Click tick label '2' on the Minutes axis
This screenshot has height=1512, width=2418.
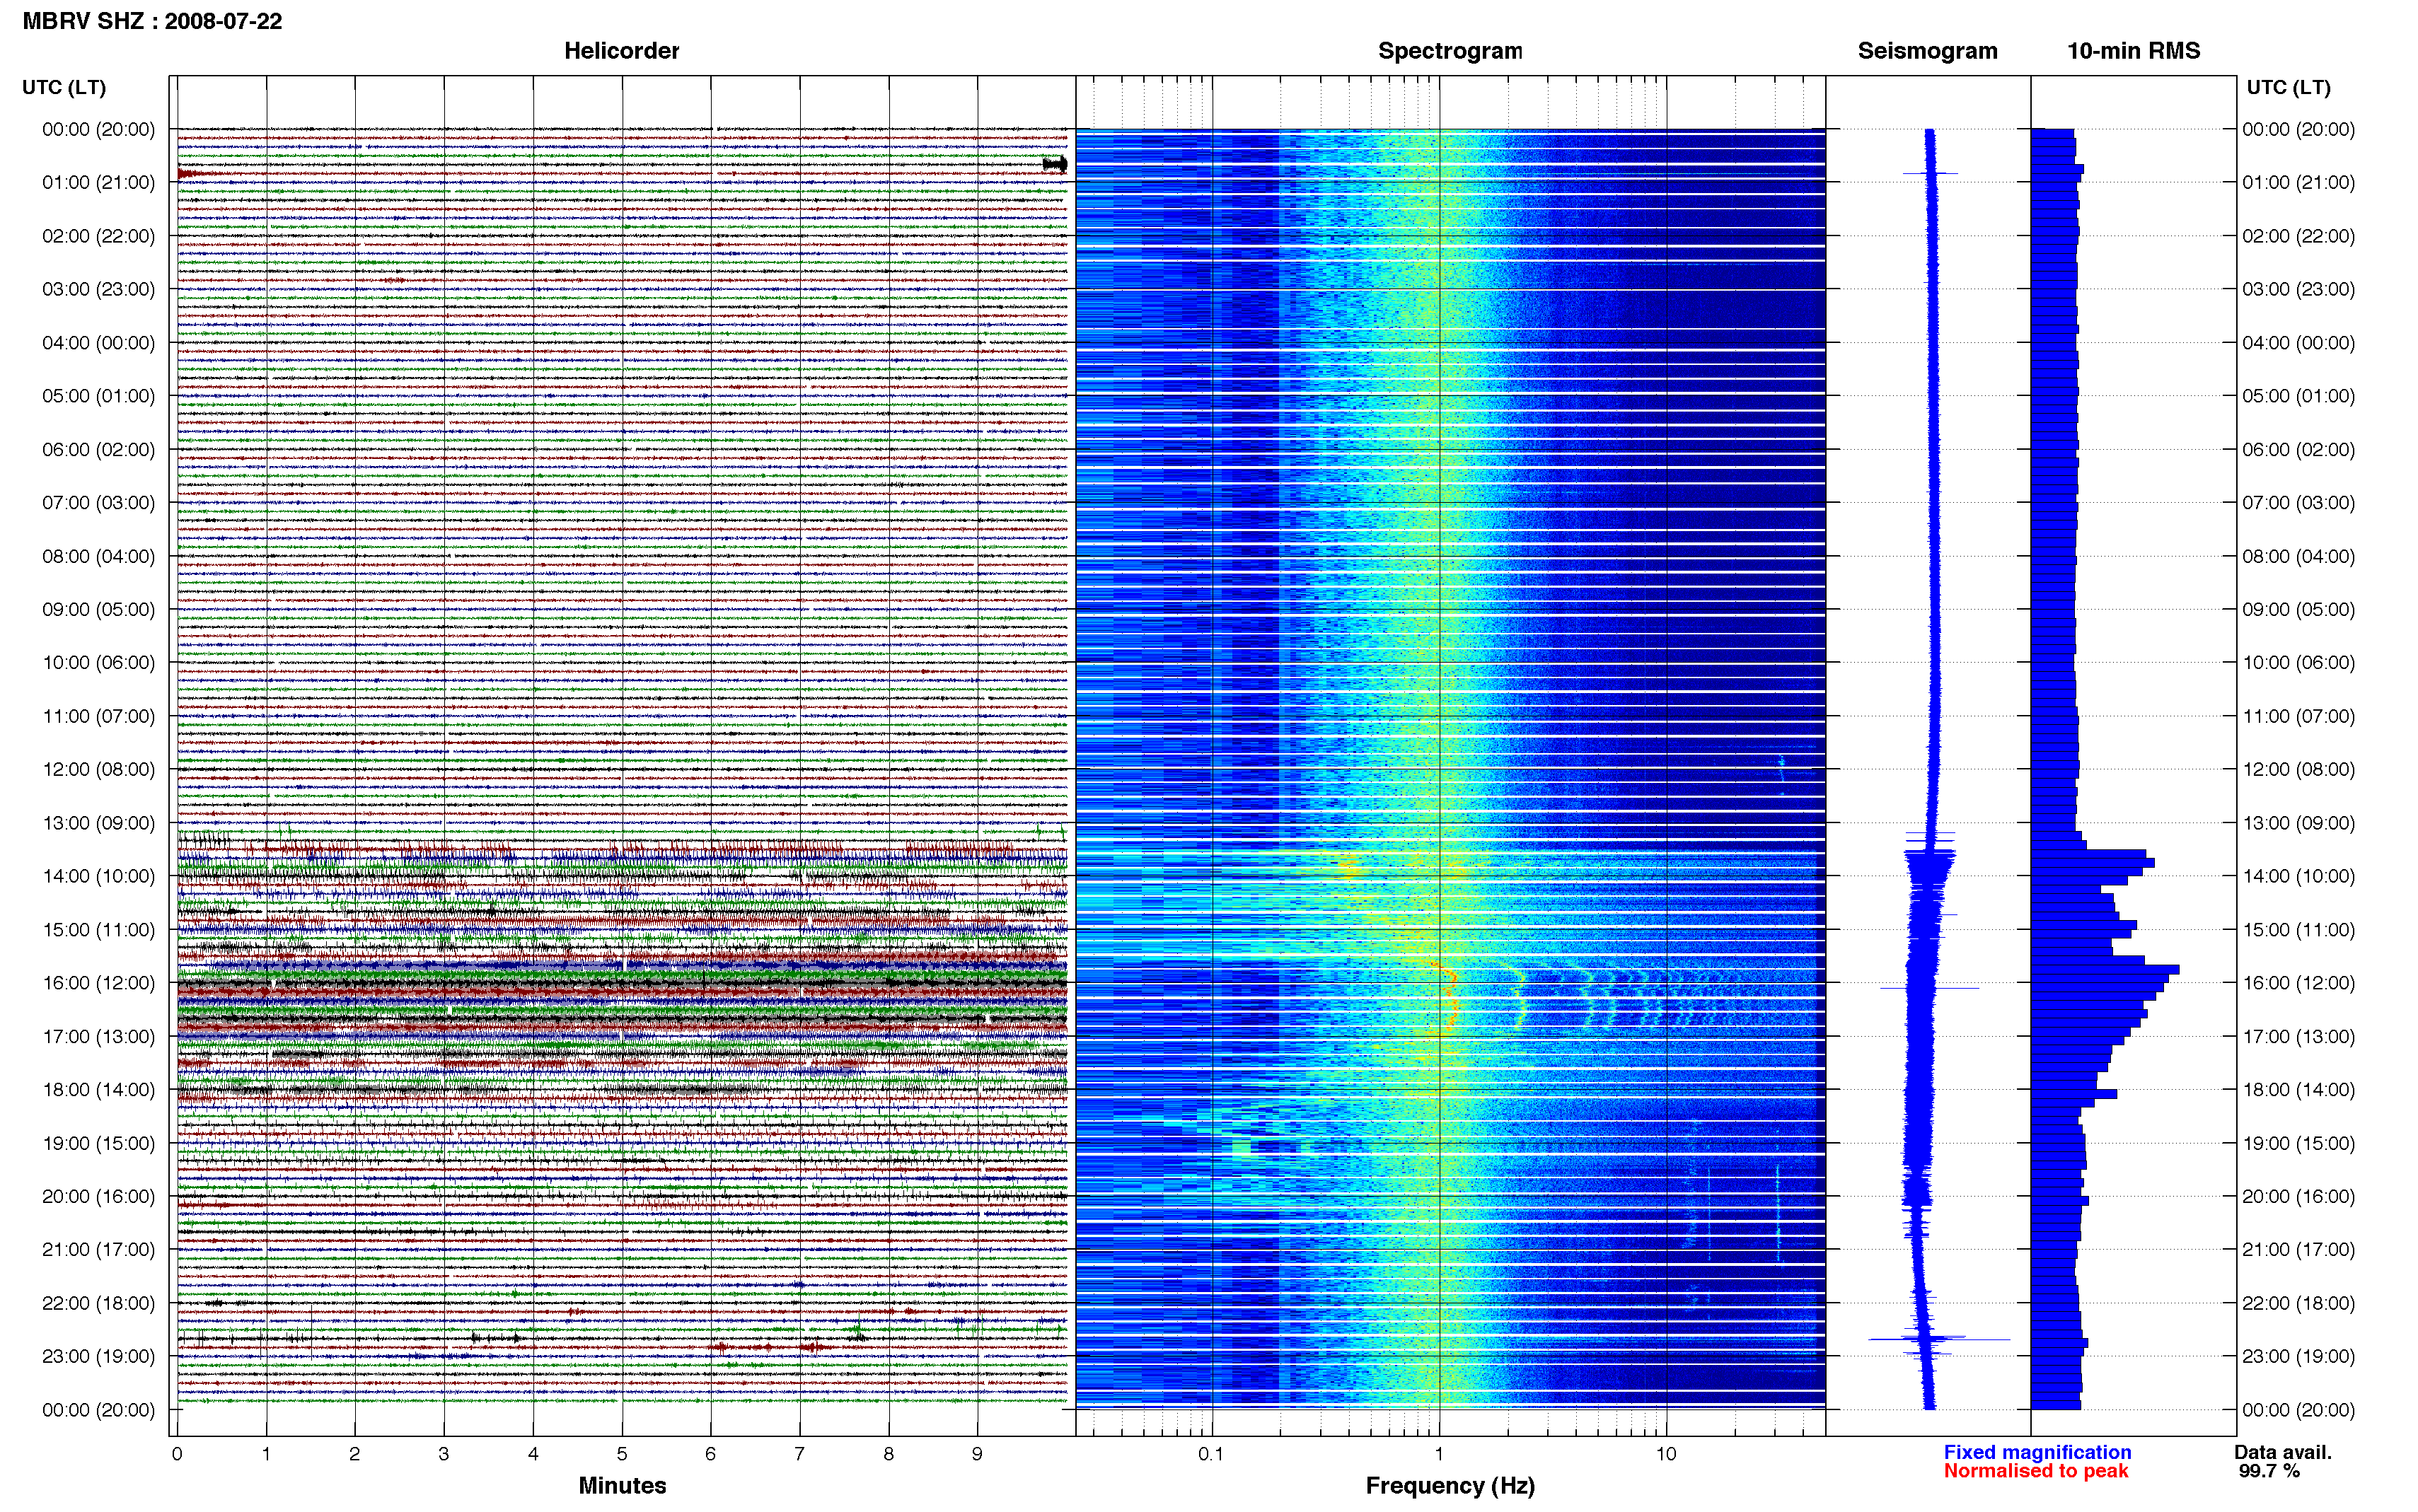pos(355,1454)
